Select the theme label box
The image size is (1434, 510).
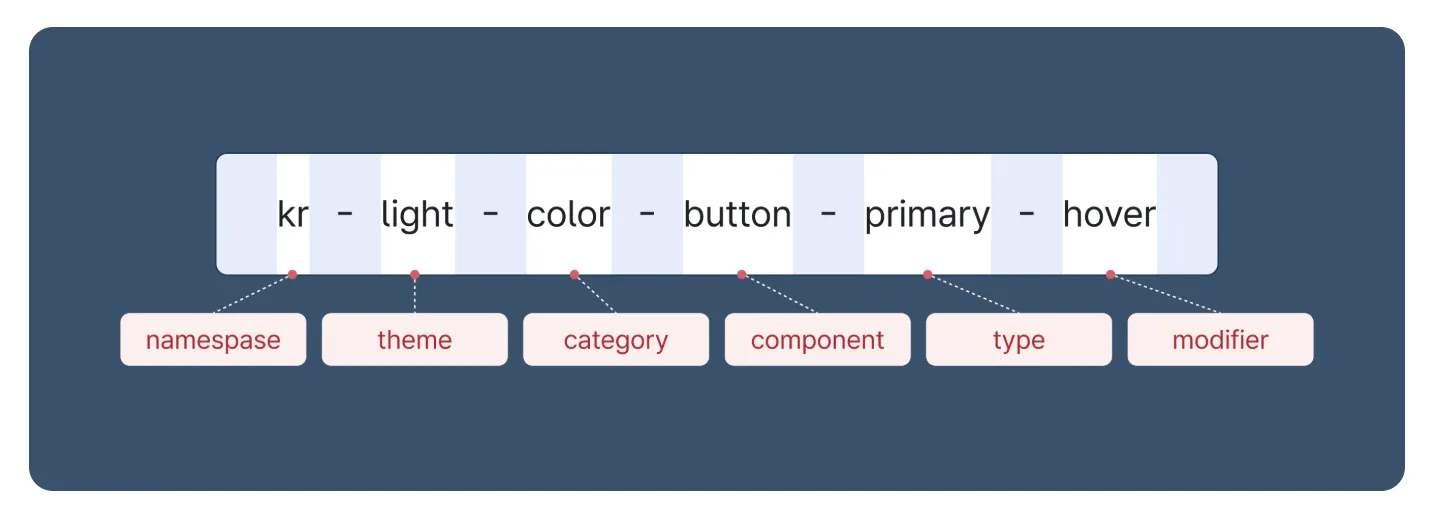(414, 340)
